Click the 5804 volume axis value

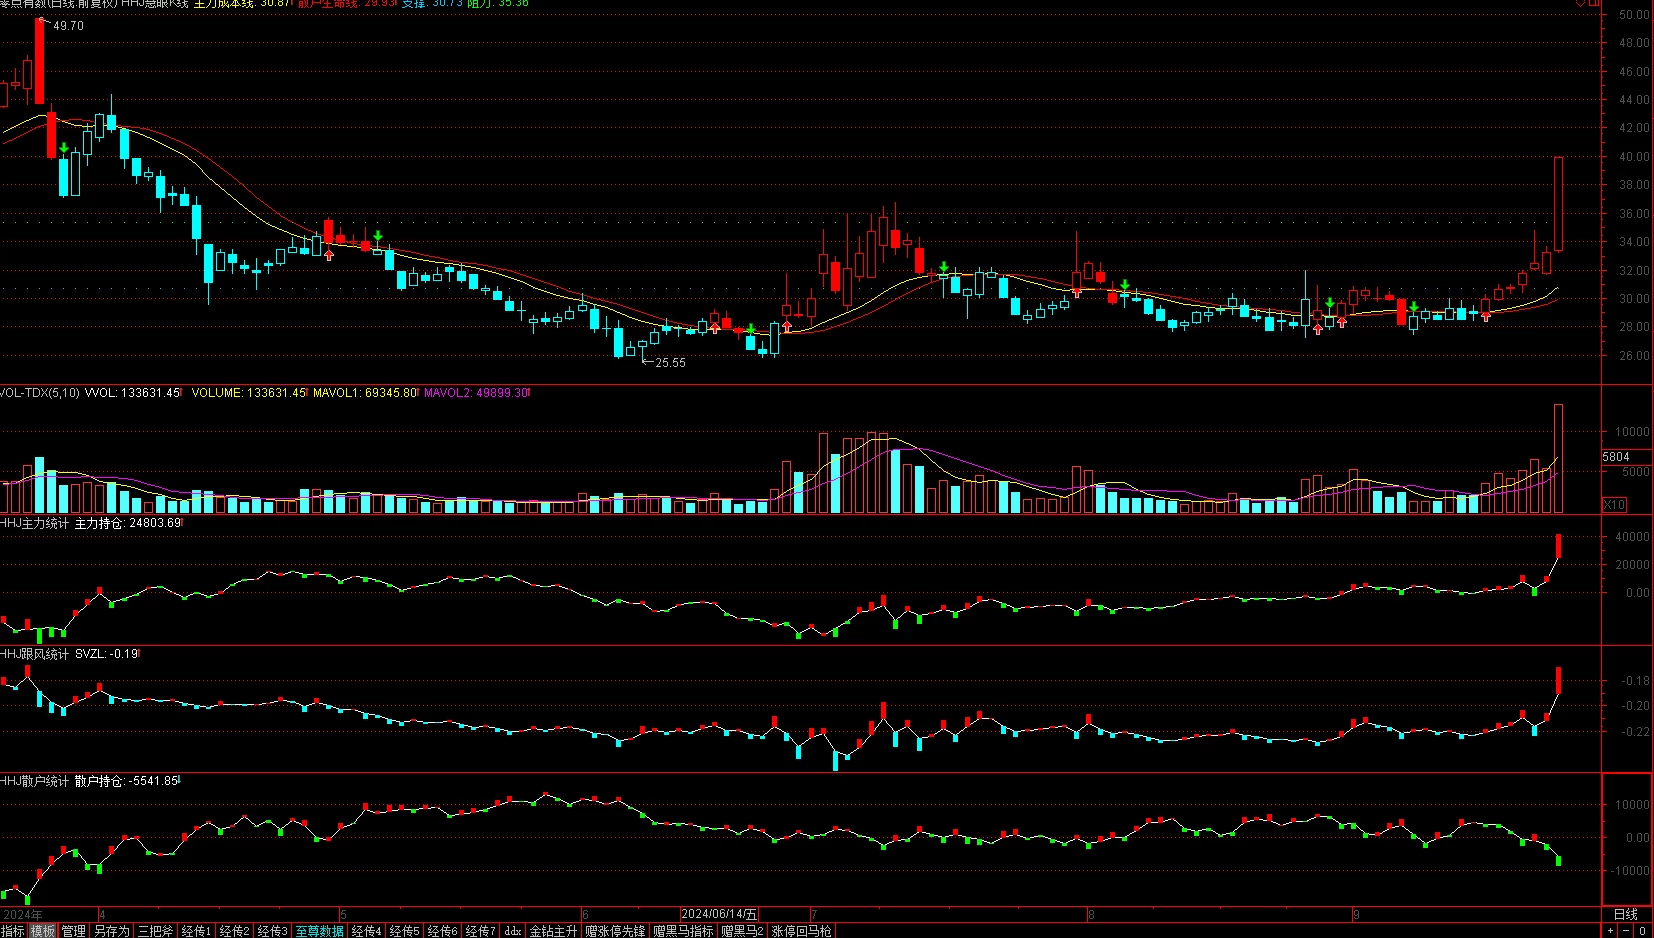point(1616,457)
